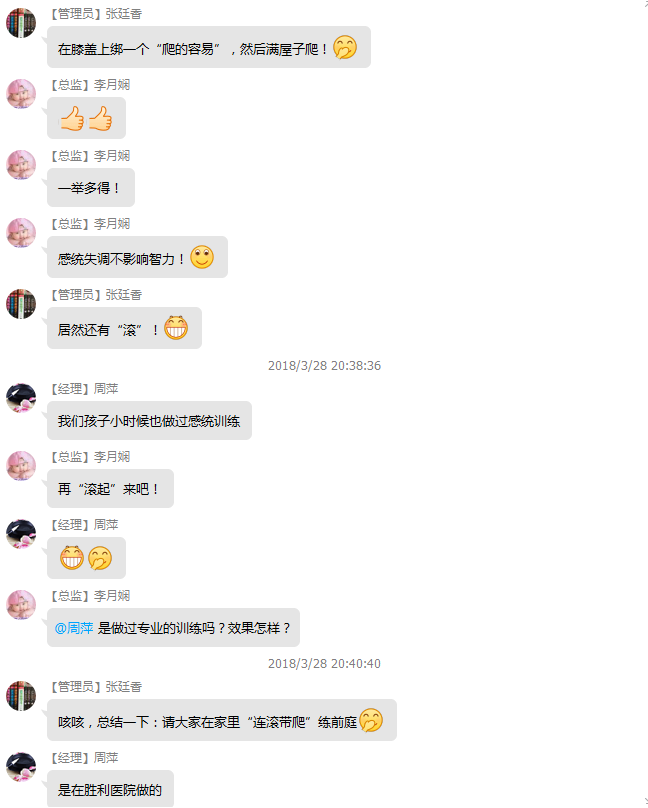
Task: Click the timestamp 2018/3/28 20:40:40
Action: [x=325, y=664]
